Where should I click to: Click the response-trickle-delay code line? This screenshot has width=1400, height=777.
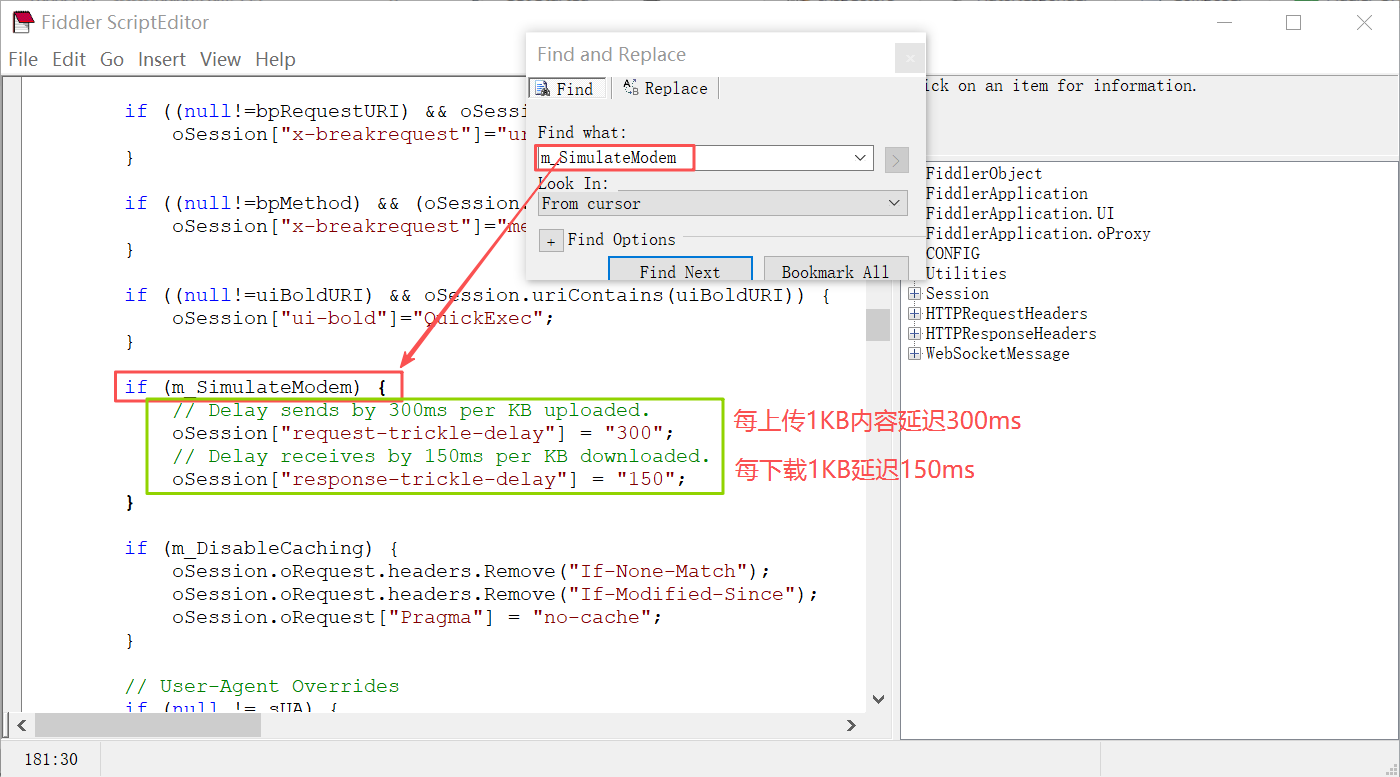(430, 479)
